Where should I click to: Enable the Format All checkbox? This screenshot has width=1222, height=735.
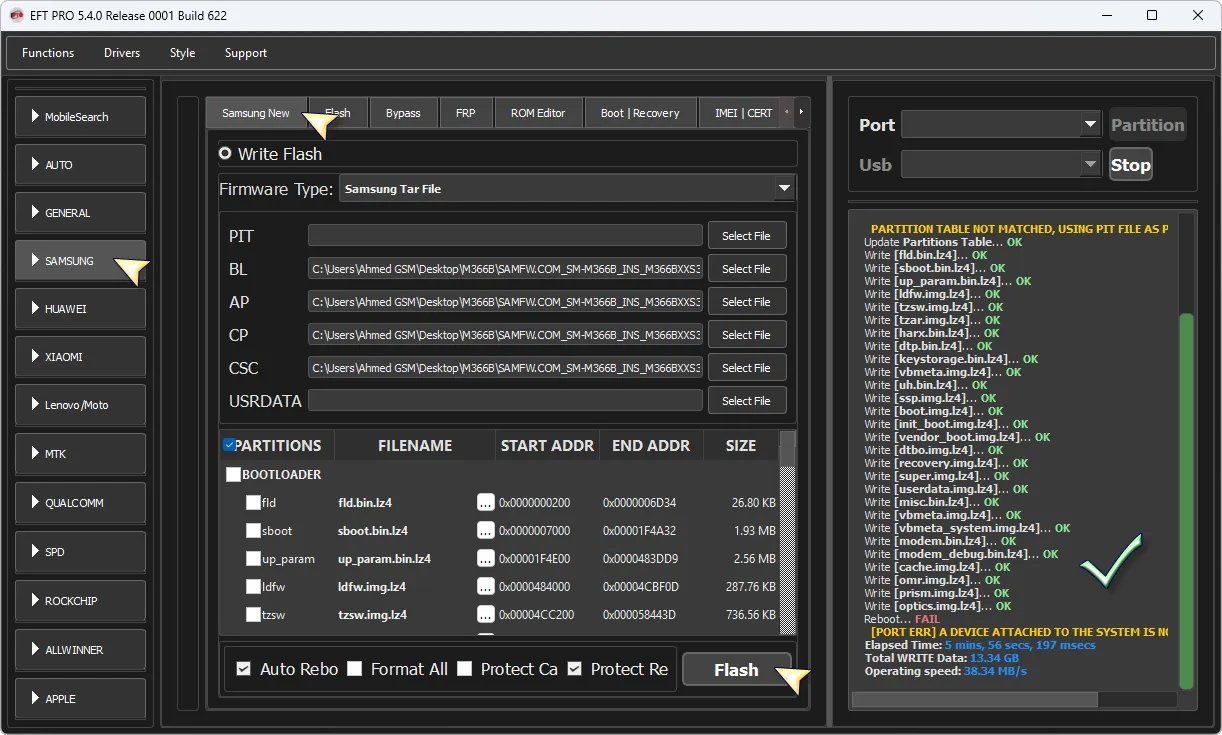click(355, 669)
